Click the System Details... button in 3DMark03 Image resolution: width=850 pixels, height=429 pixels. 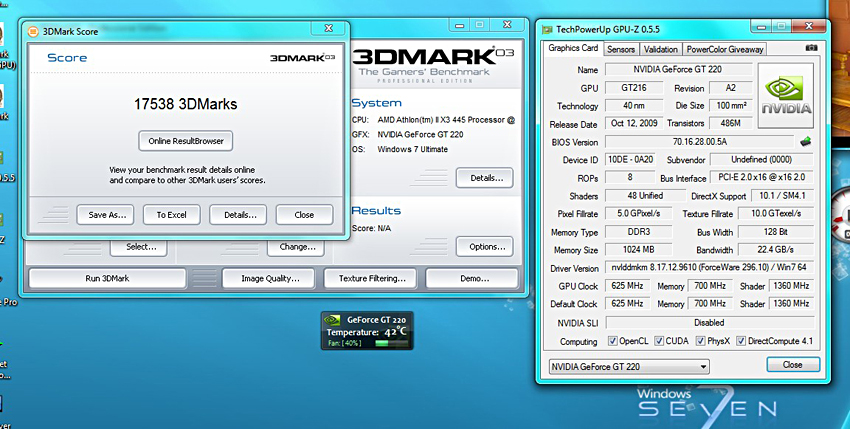tap(485, 178)
